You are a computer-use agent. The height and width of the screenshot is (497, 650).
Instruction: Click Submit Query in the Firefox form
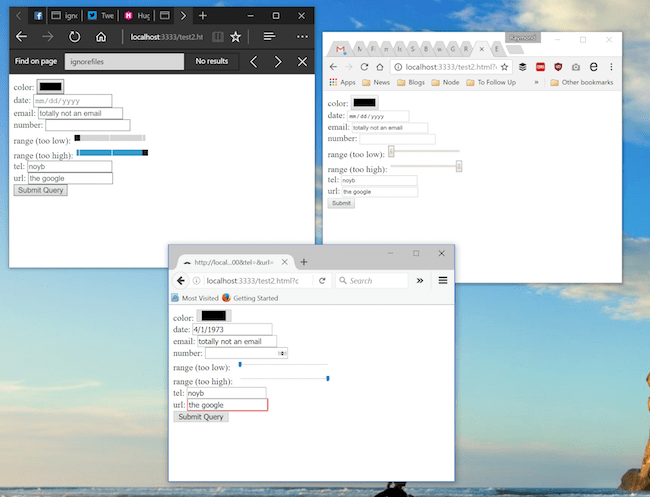[x=201, y=417]
